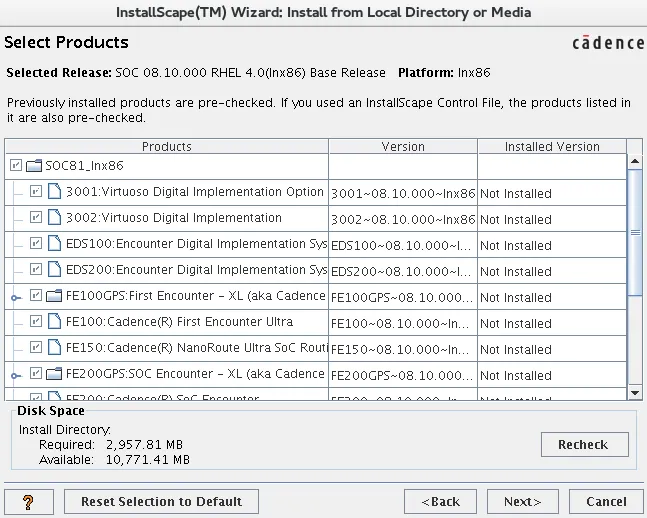This screenshot has height=518, width=647.
Task: Click Reset Selection to Default button
Action: click(x=161, y=501)
